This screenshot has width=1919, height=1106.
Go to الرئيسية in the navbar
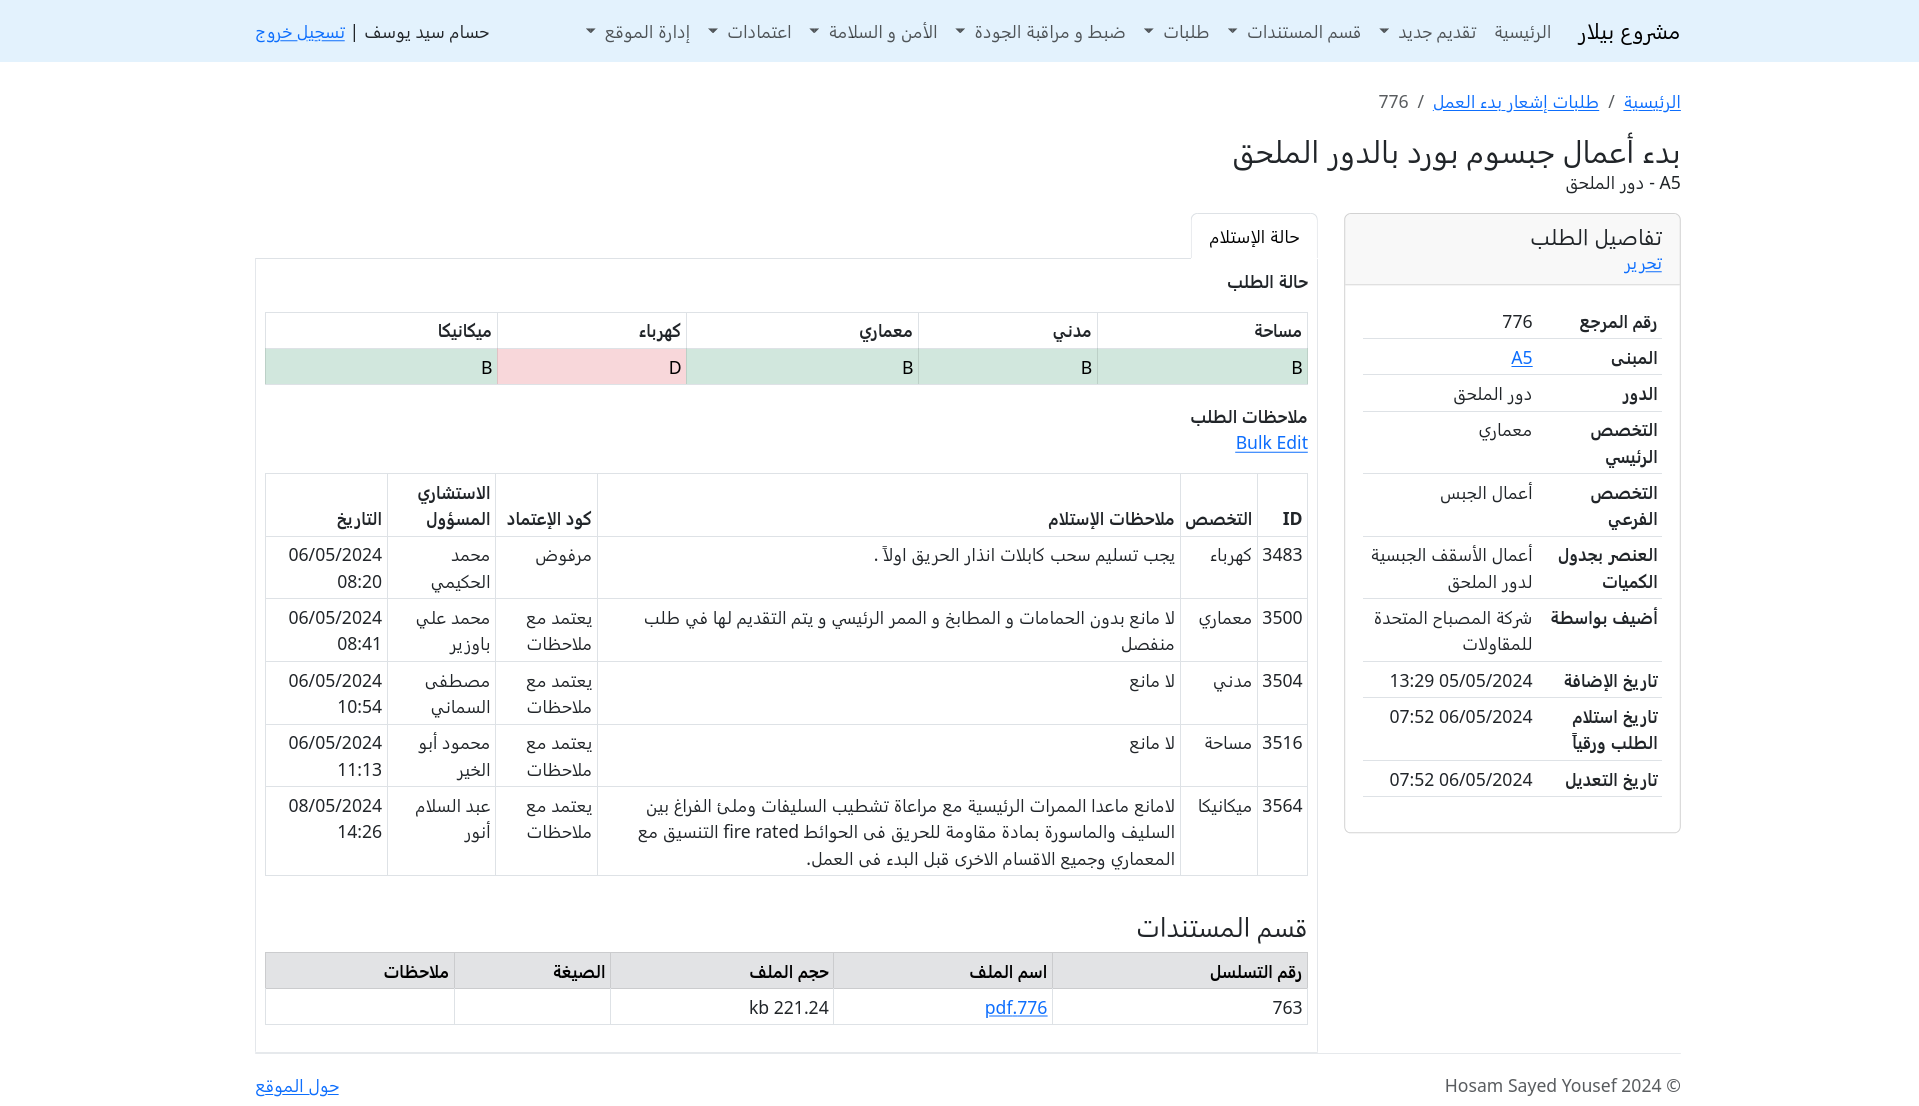1522,32
